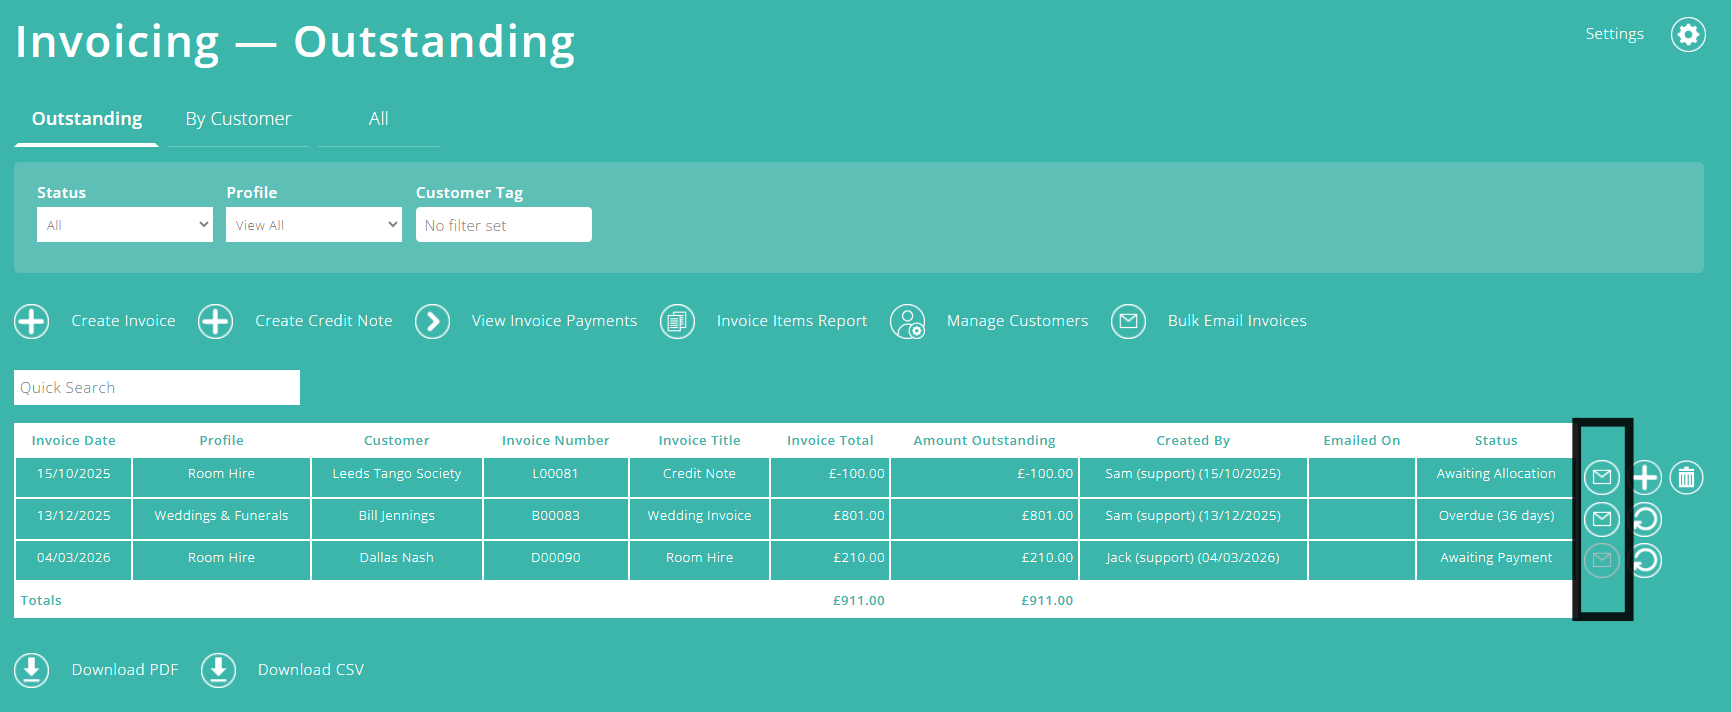The width and height of the screenshot is (1731, 712).
Task: Click the Invoice Items Report label
Action: pyautogui.click(x=792, y=321)
